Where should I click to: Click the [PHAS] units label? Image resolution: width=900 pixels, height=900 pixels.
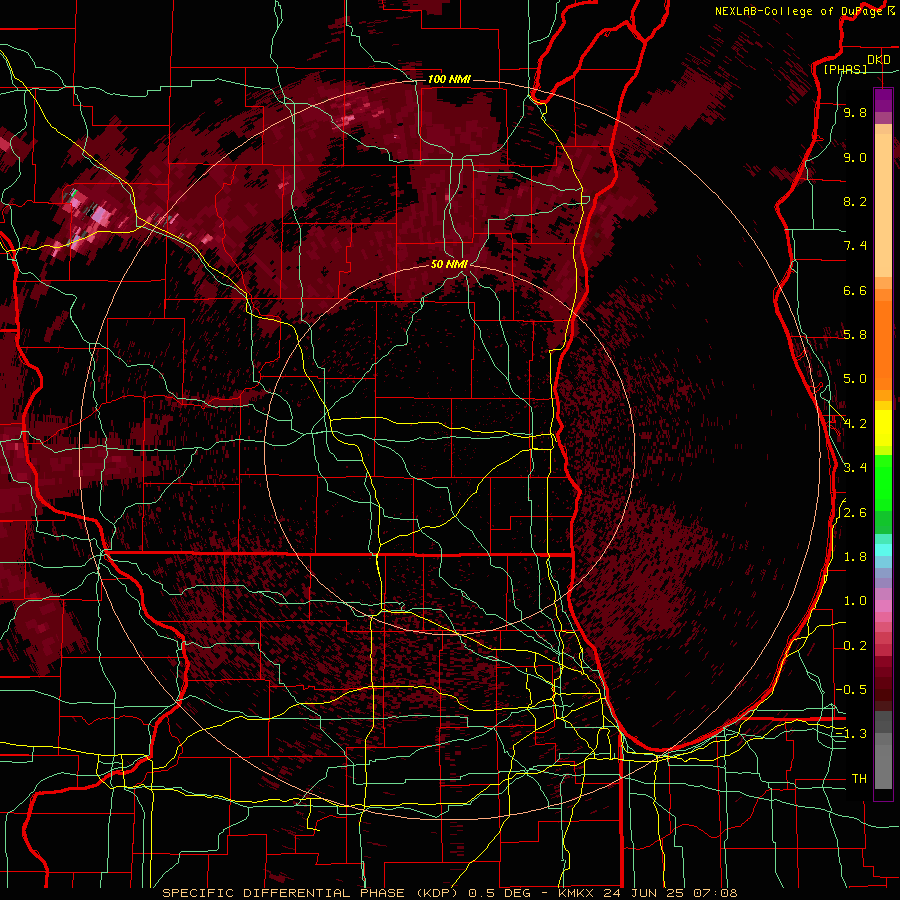click(x=845, y=70)
